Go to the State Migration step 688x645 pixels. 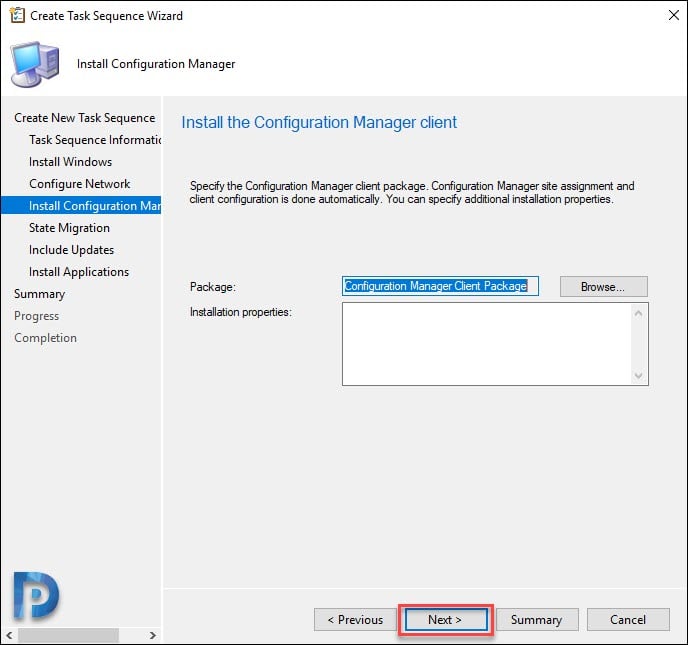69,228
